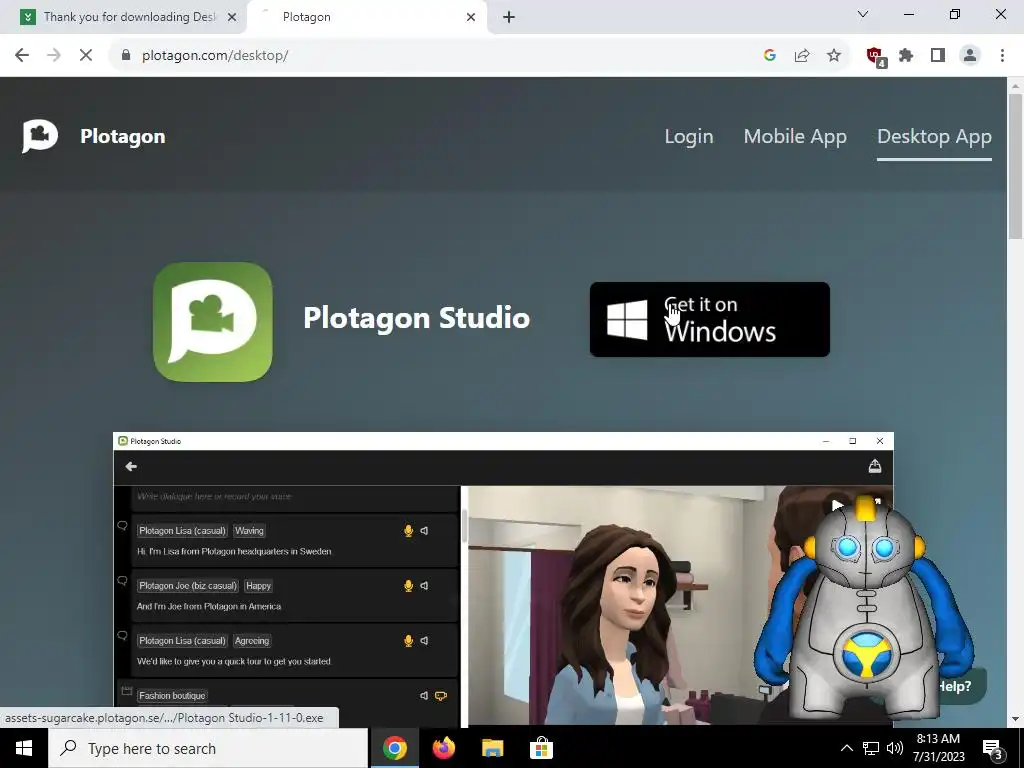Open Chrome from the taskbar

394,748
